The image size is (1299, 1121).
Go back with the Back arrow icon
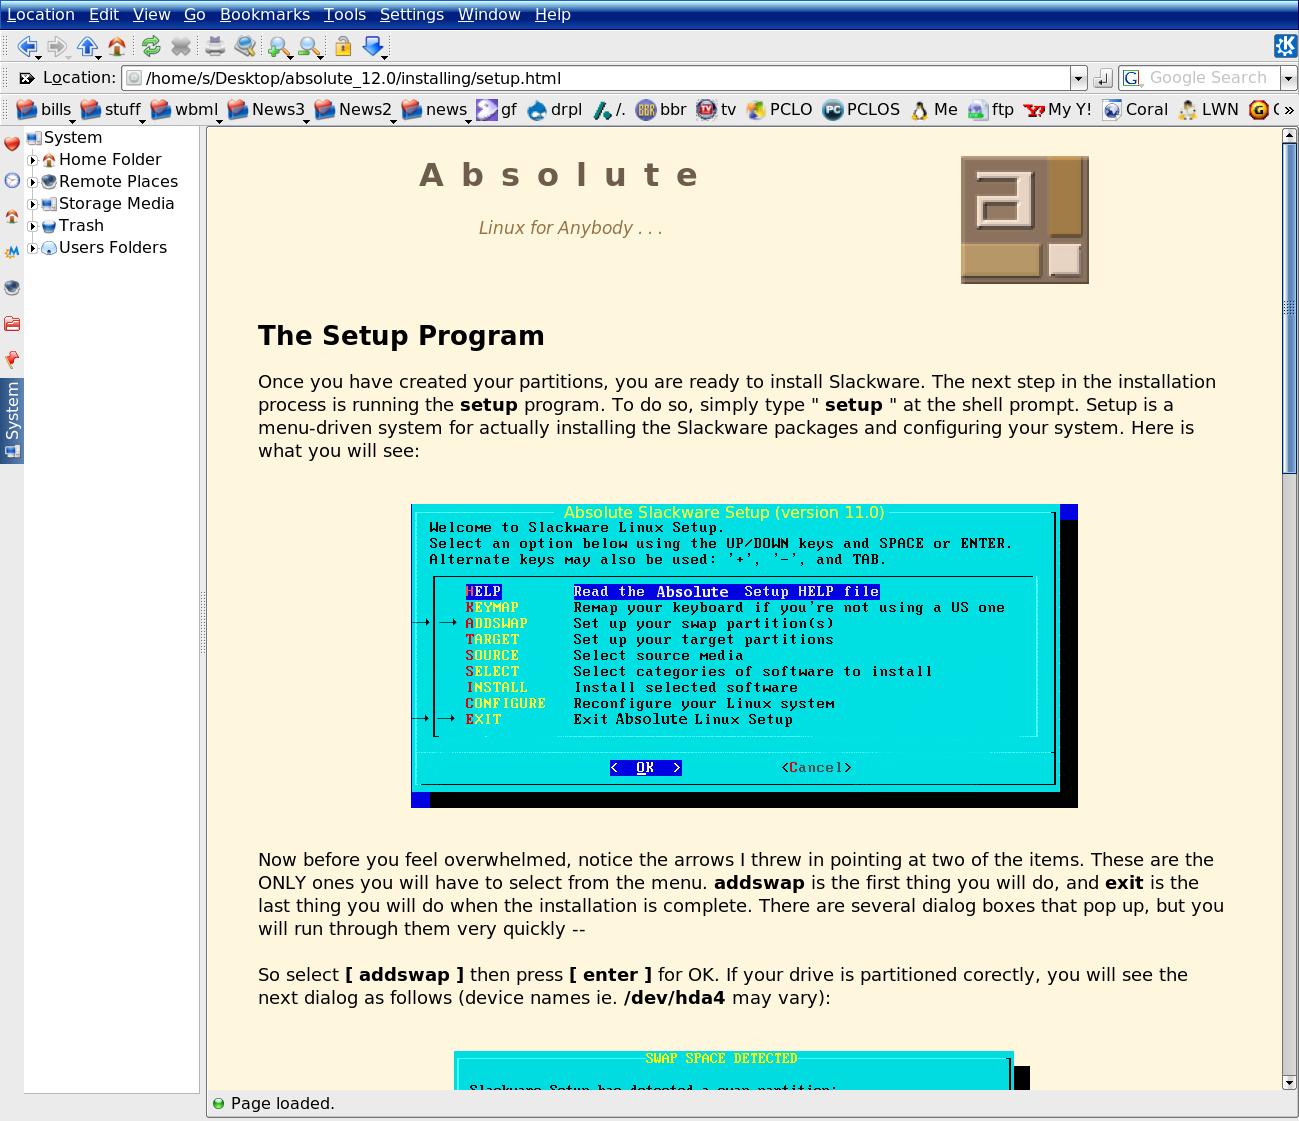pyautogui.click(x=27, y=46)
